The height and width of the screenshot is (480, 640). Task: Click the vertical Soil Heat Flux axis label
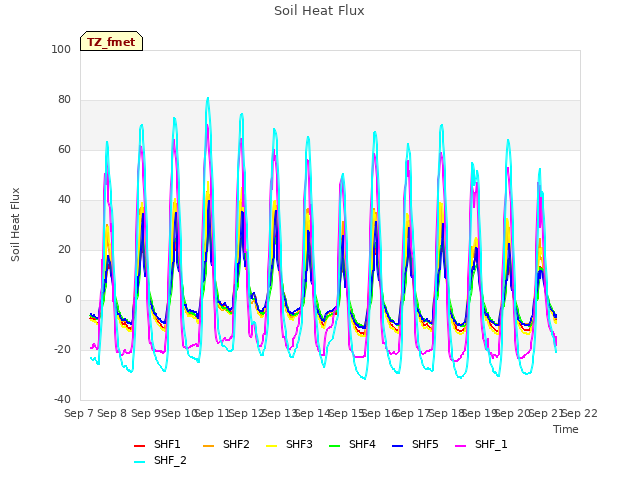[15, 224]
